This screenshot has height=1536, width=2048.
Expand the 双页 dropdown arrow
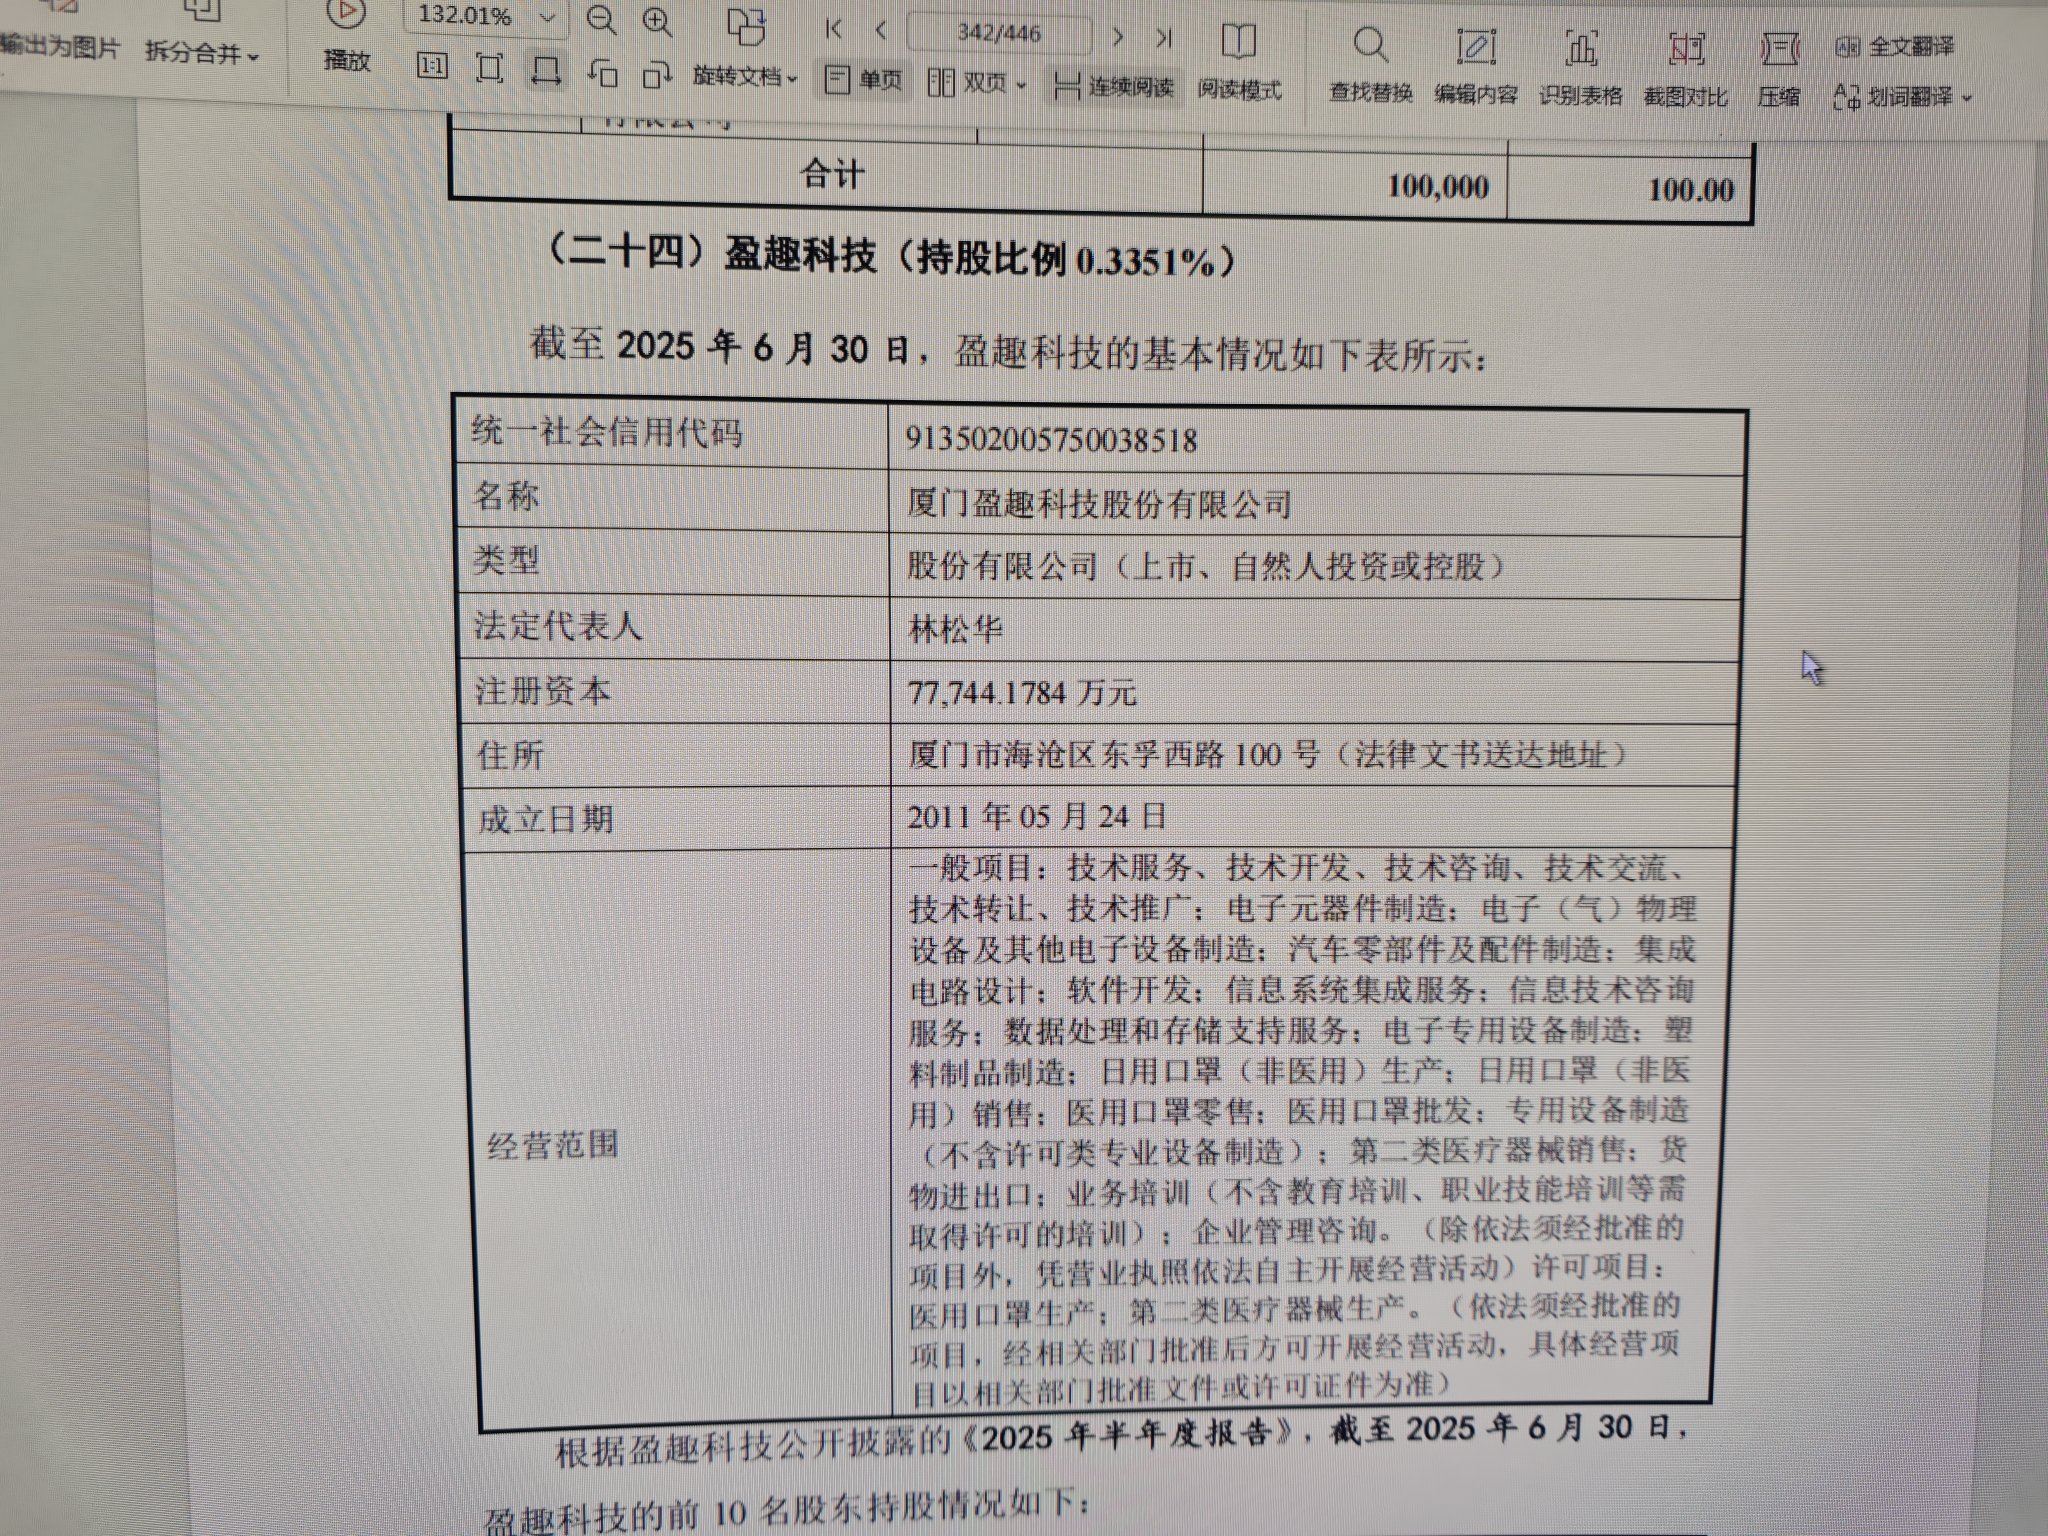[x=1021, y=86]
